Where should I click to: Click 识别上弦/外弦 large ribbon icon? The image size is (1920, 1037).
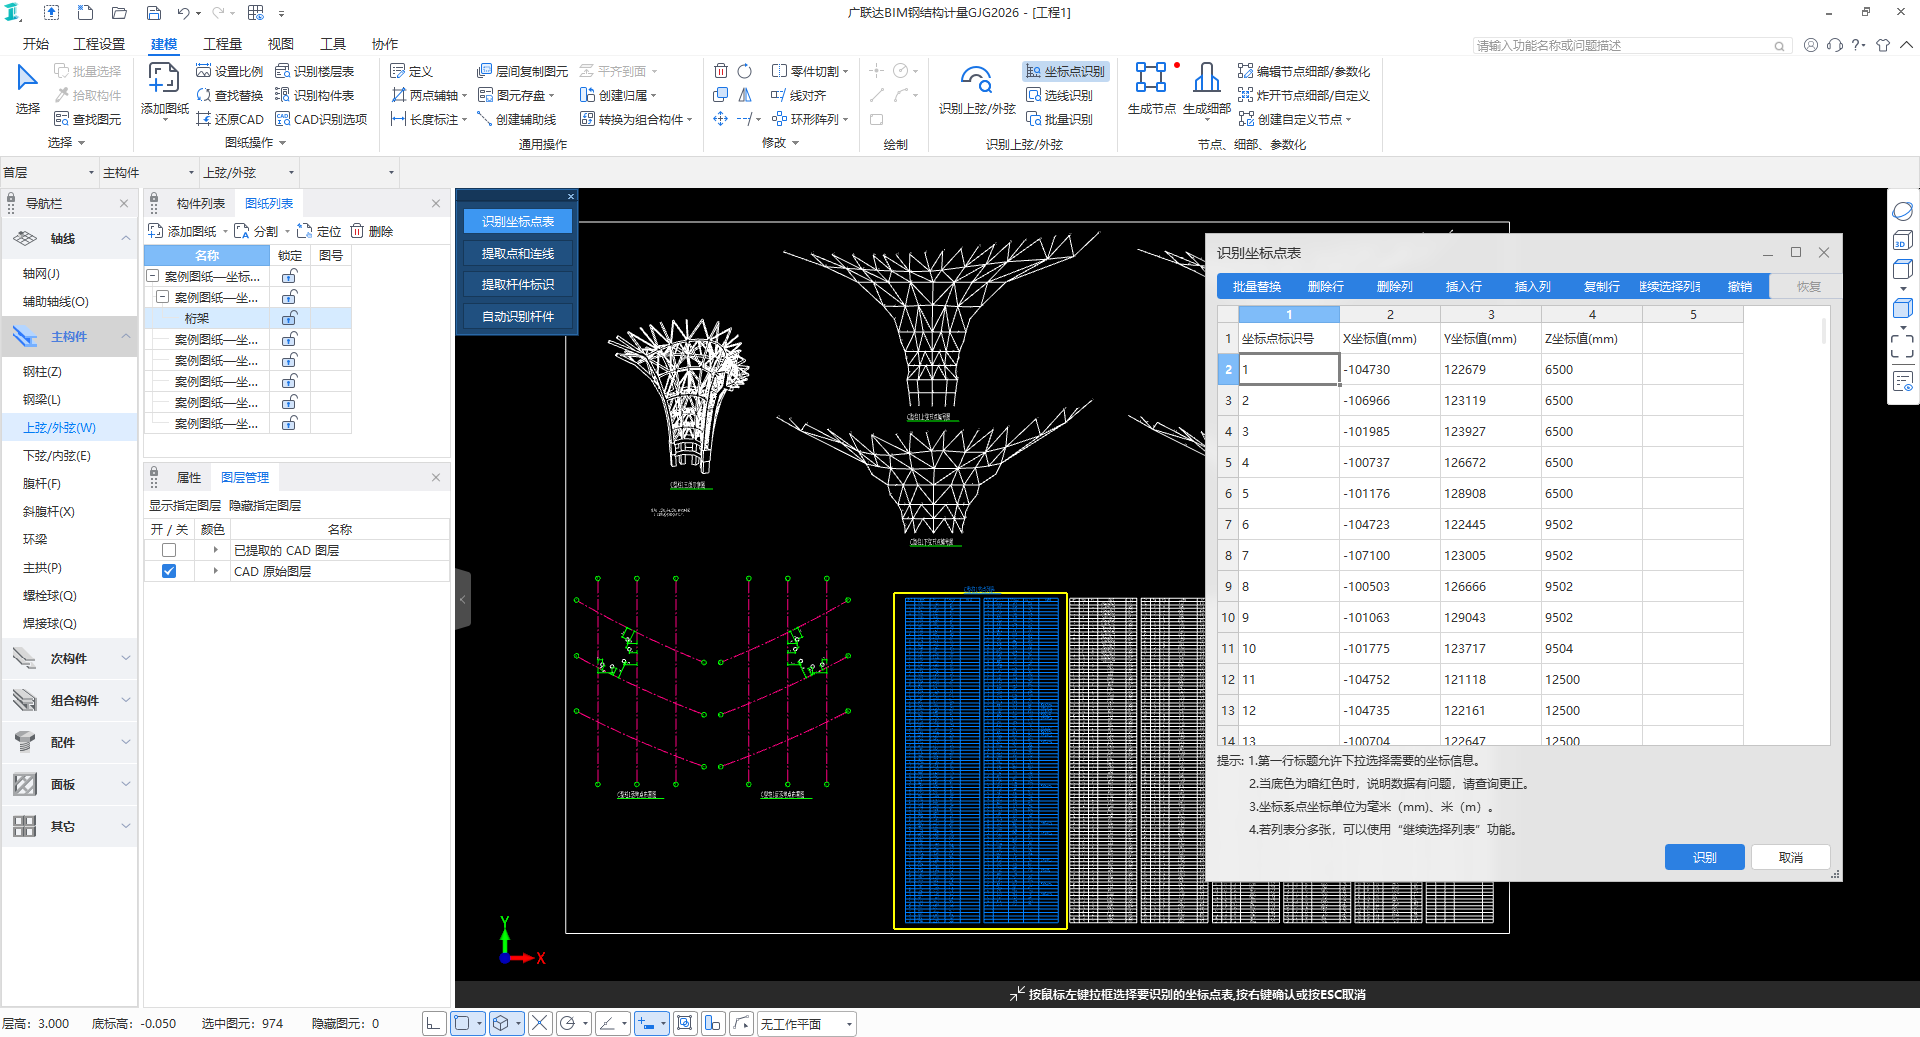[976, 90]
